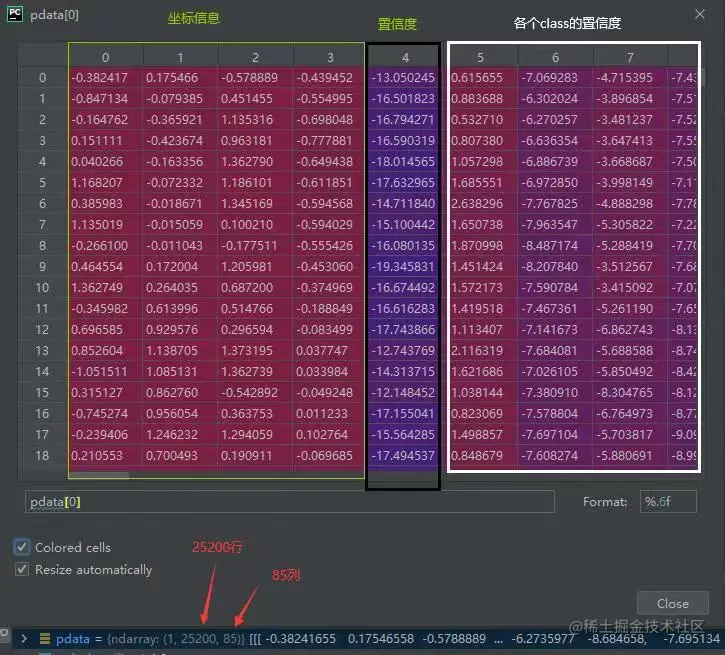Click cell with value -19.345831
Screen dimensions: 725x655
(x=404, y=267)
